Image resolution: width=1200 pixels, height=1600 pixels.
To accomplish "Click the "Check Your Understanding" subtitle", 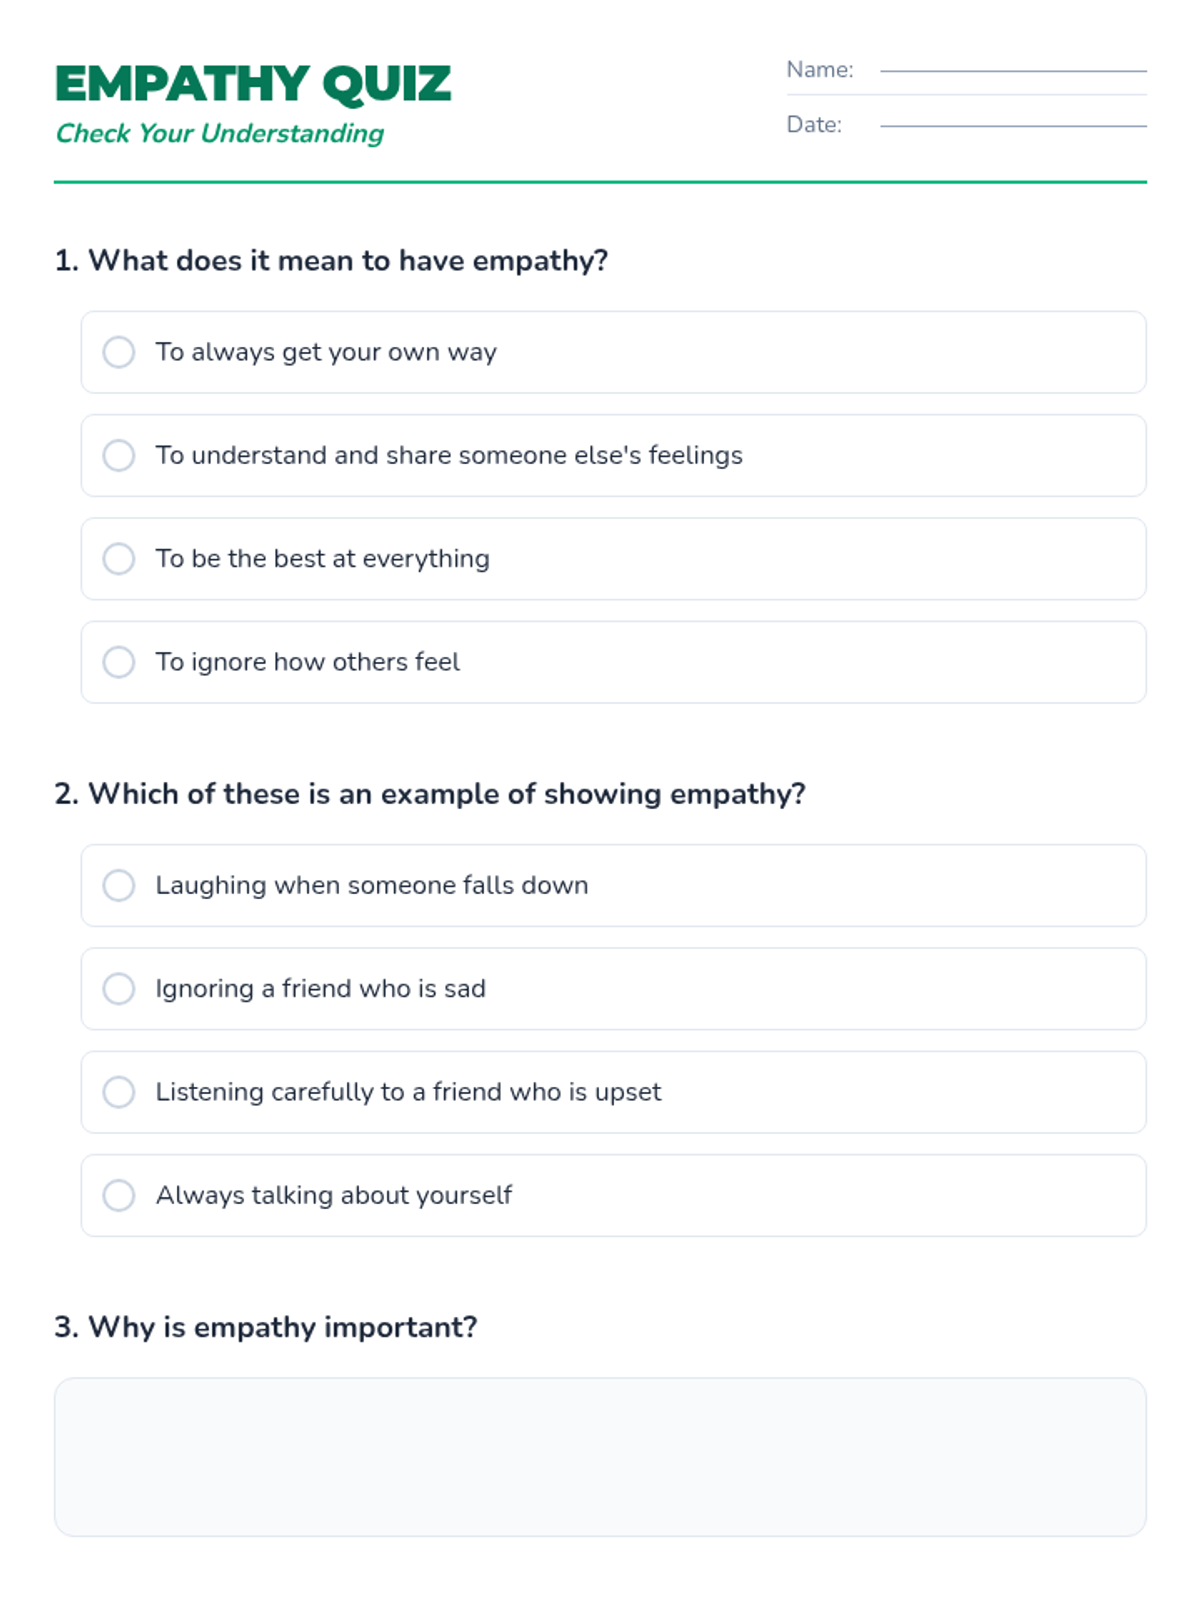I will click(x=220, y=133).
